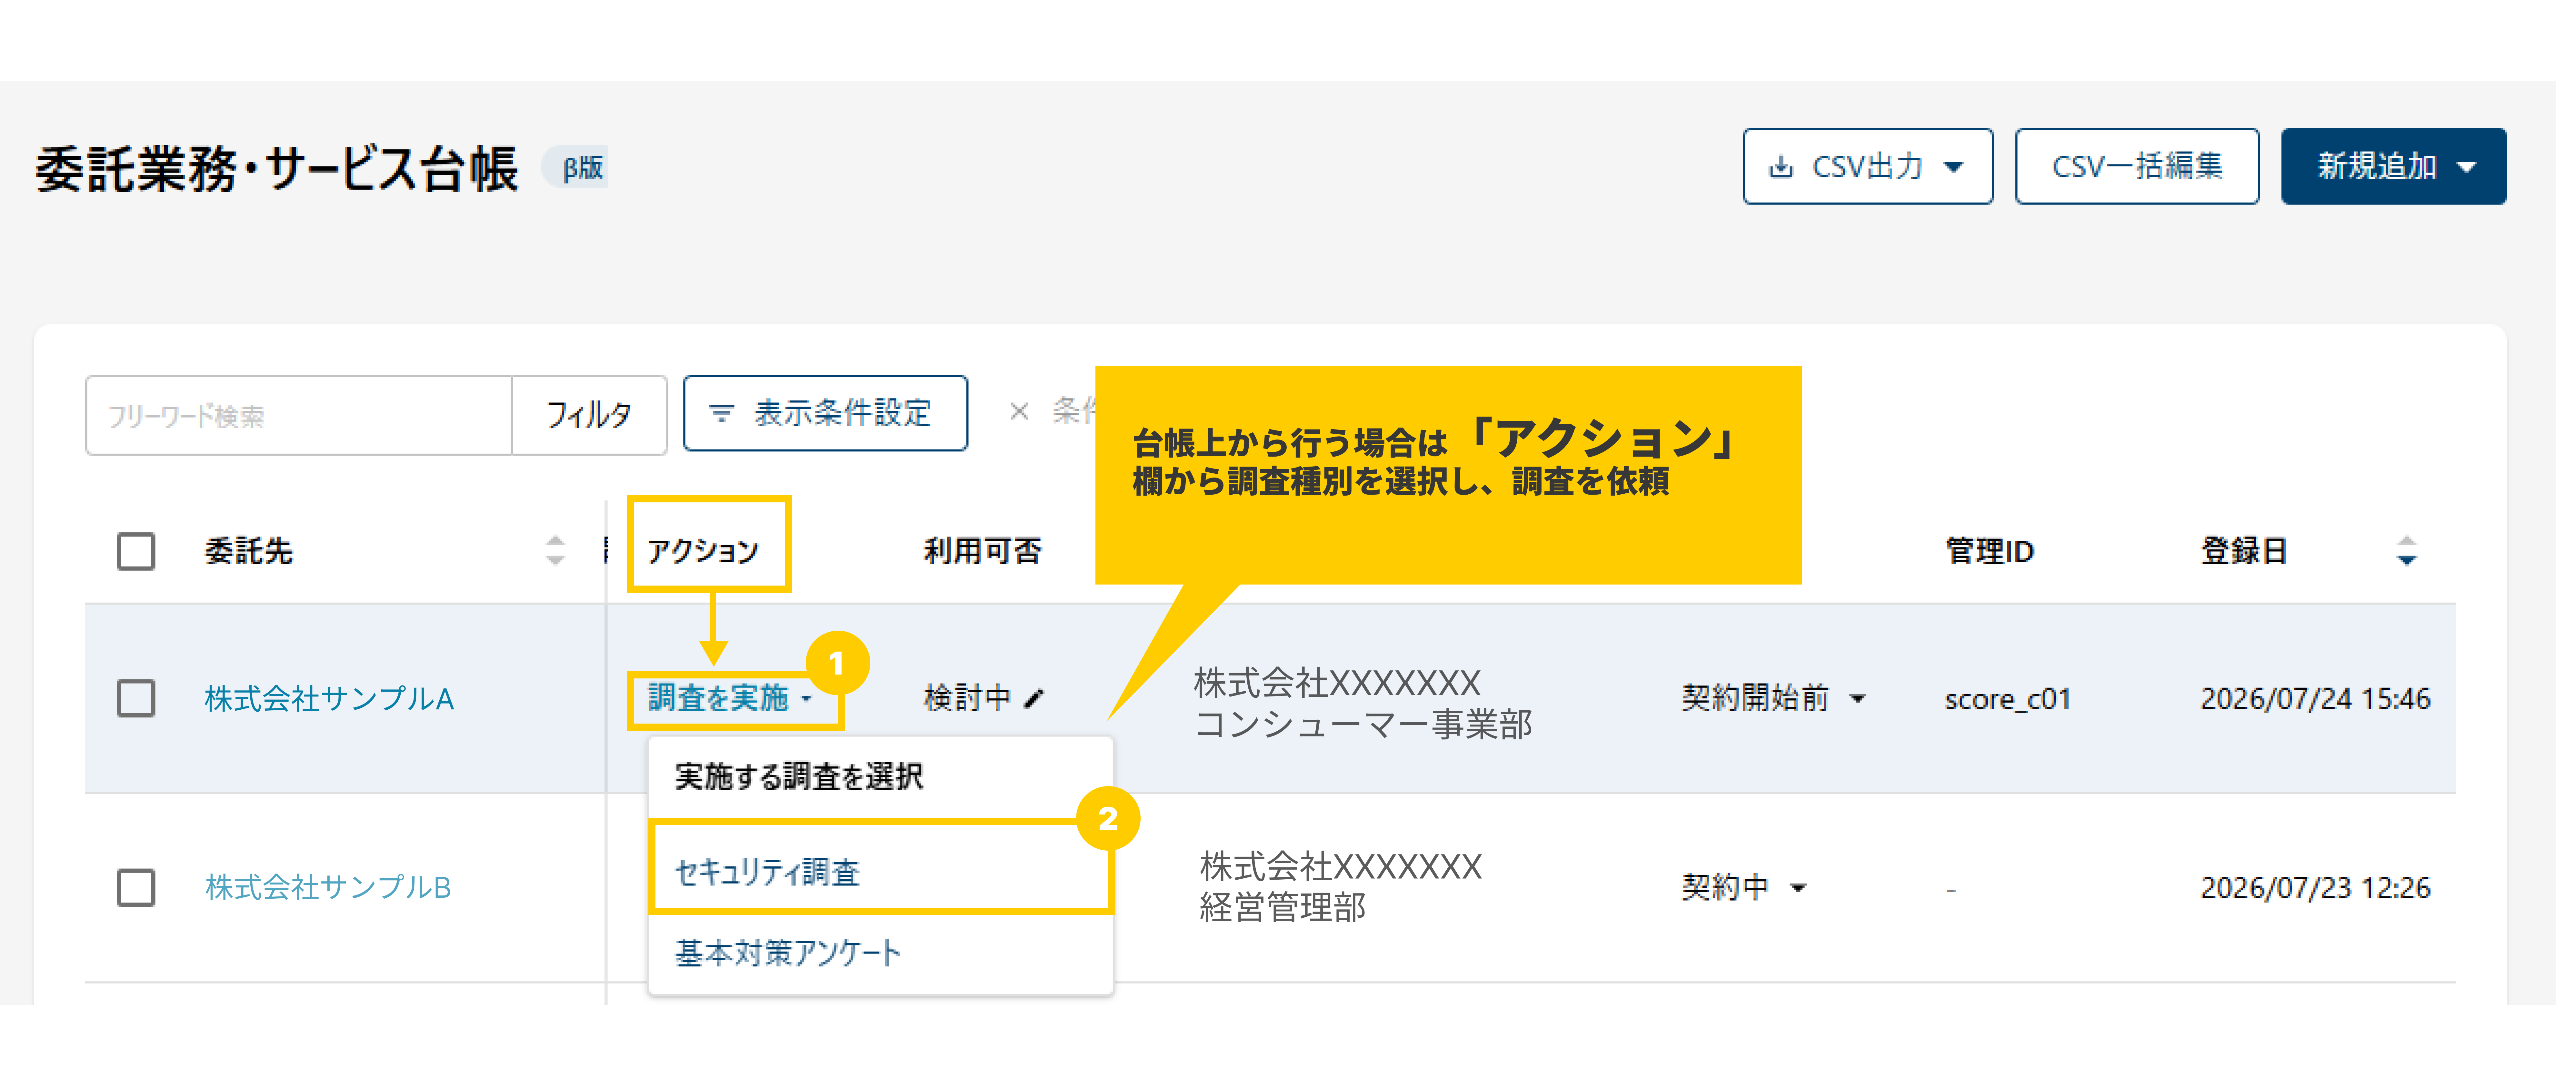Image resolution: width=2576 pixels, height=1086 pixels.
Task: Open the 株式会社サンプルB link
Action: [328, 887]
